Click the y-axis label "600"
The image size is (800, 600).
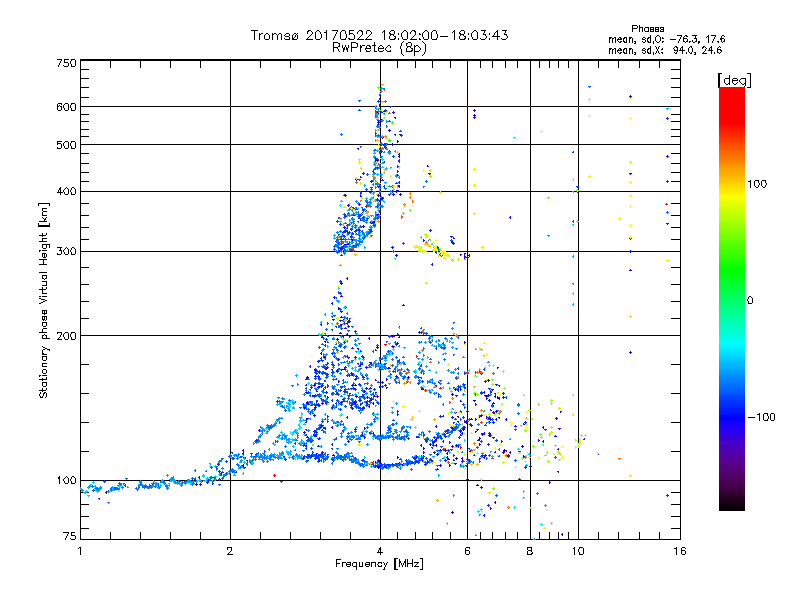(x=66, y=107)
